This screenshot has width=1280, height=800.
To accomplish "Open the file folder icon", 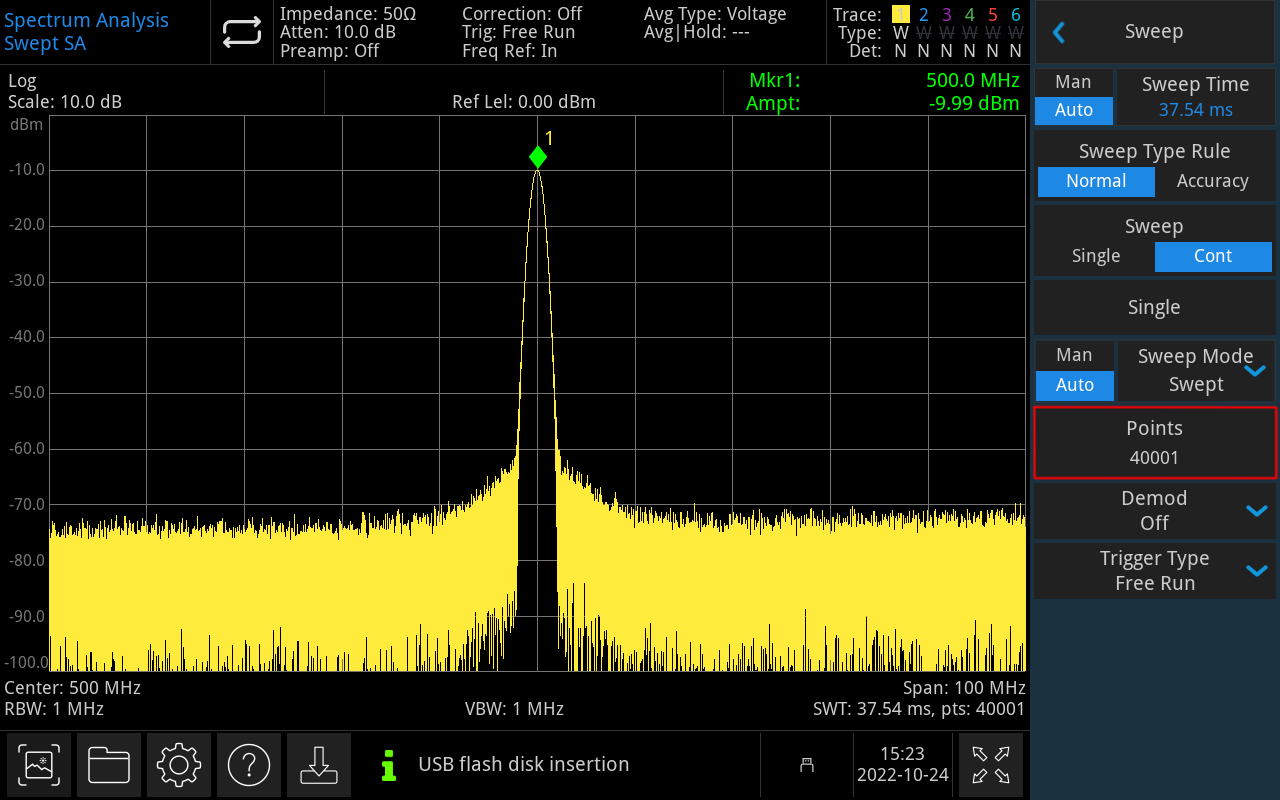I will pos(109,765).
